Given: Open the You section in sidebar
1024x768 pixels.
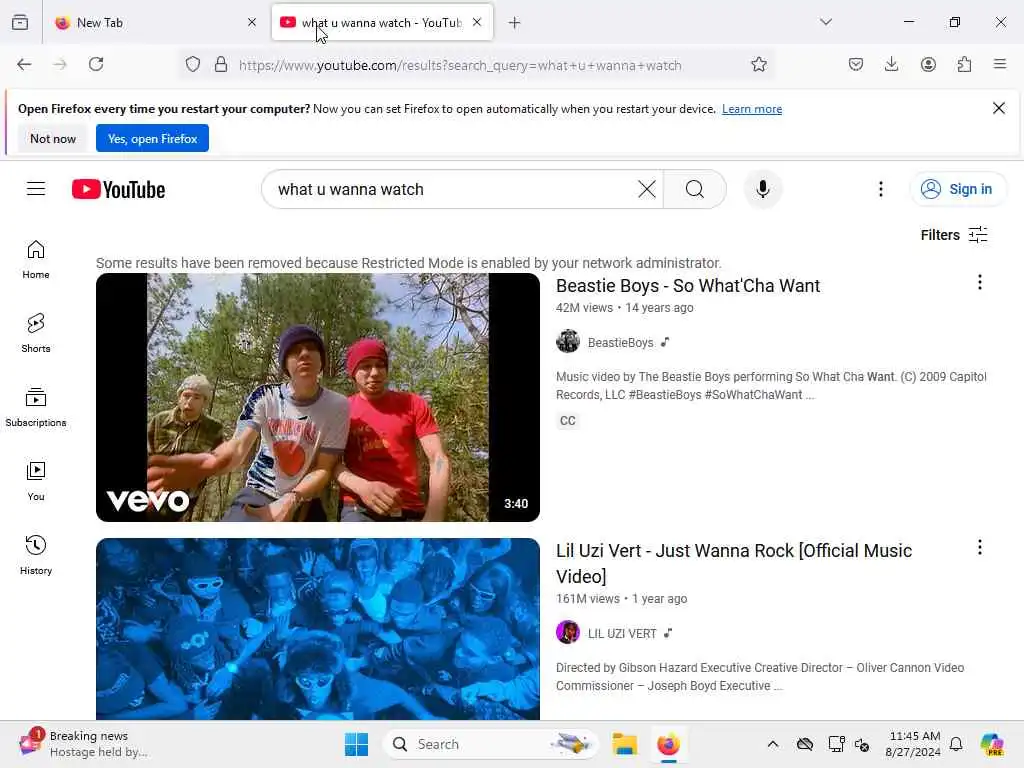Looking at the screenshot, I should [x=36, y=481].
